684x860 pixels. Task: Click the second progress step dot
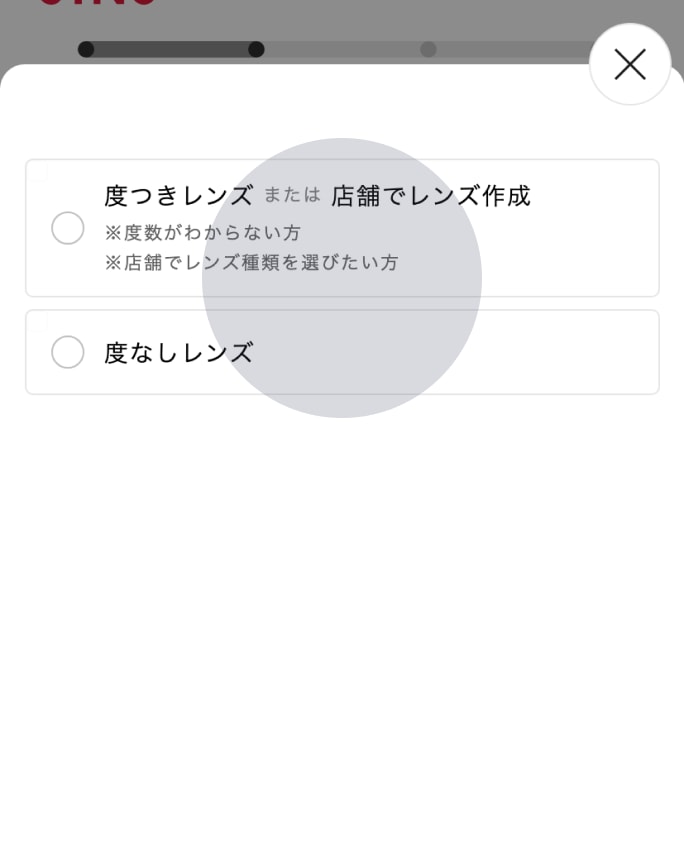click(x=256, y=49)
